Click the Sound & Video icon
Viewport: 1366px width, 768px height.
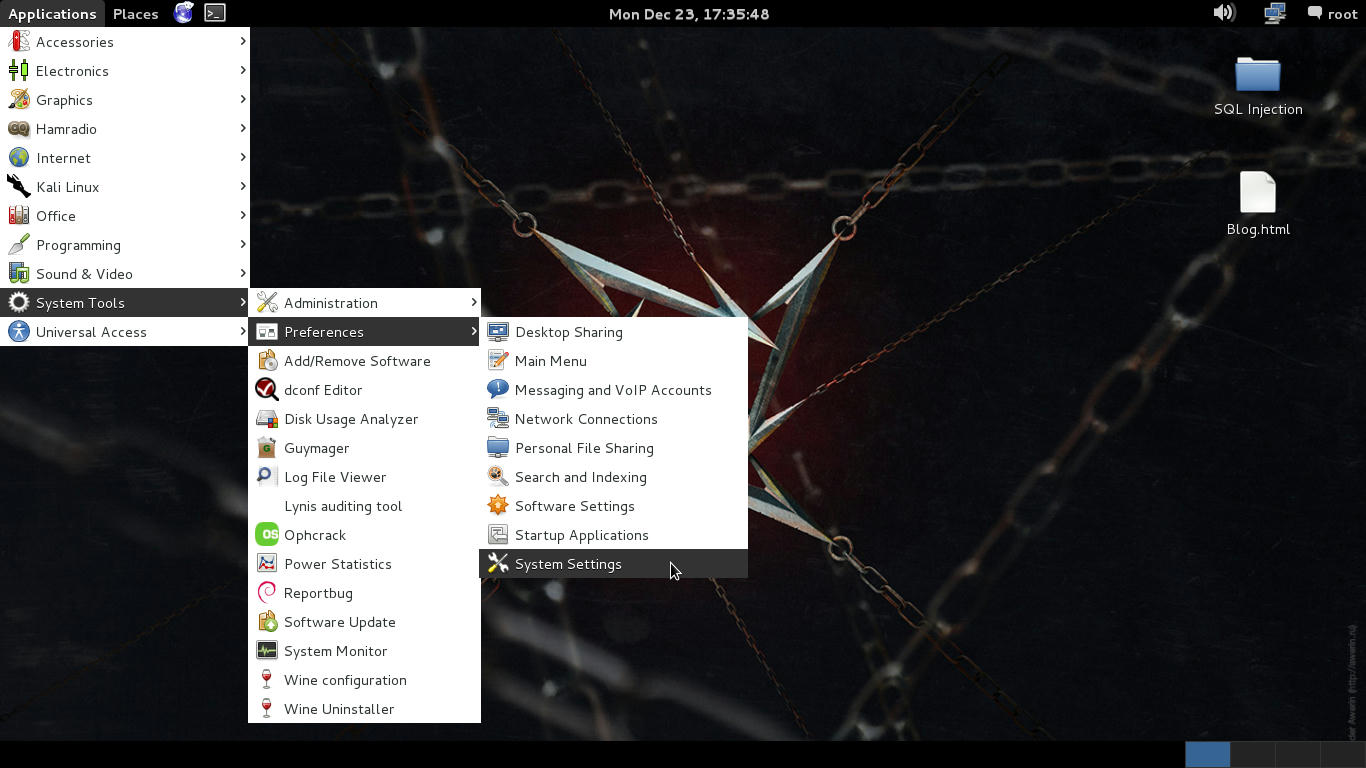(x=19, y=274)
